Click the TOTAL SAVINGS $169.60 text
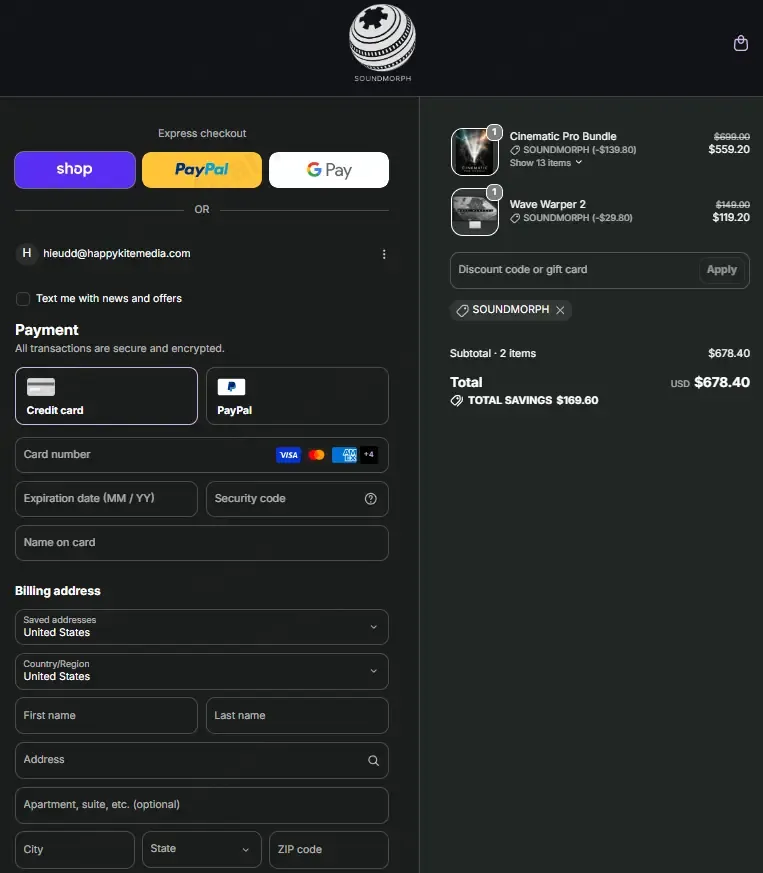The width and height of the screenshot is (763, 873). tap(533, 400)
